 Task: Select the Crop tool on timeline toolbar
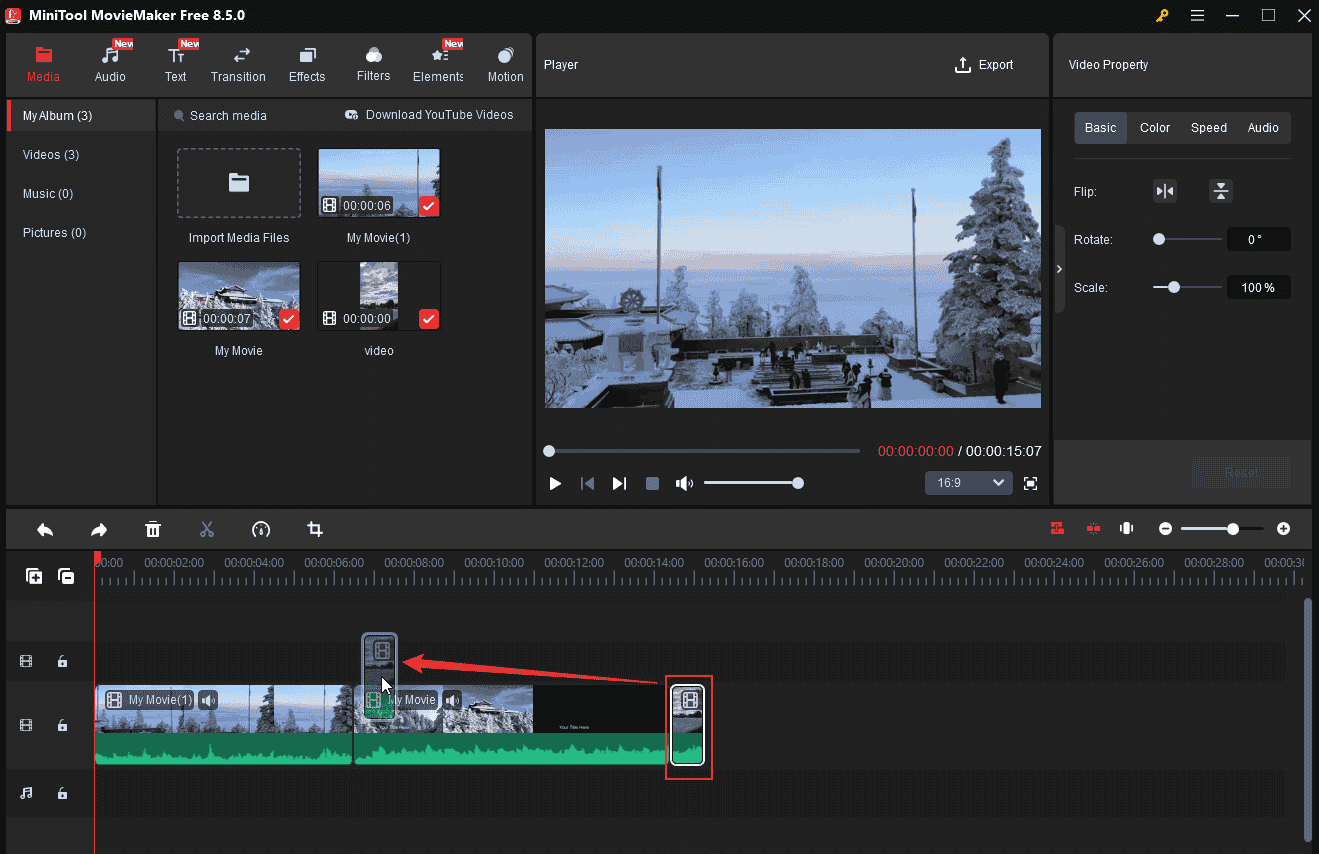[315, 529]
